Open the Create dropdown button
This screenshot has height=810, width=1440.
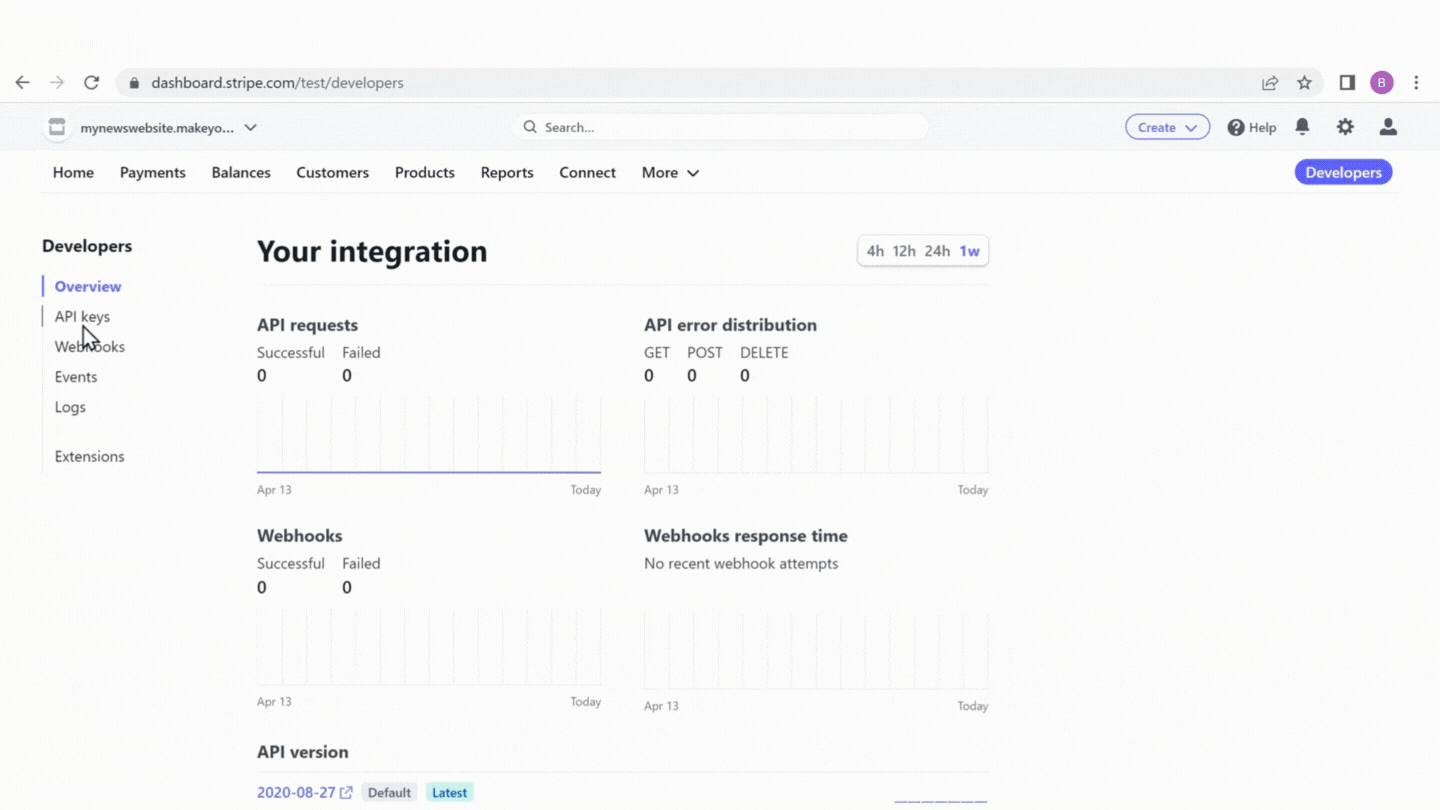click(x=1167, y=127)
